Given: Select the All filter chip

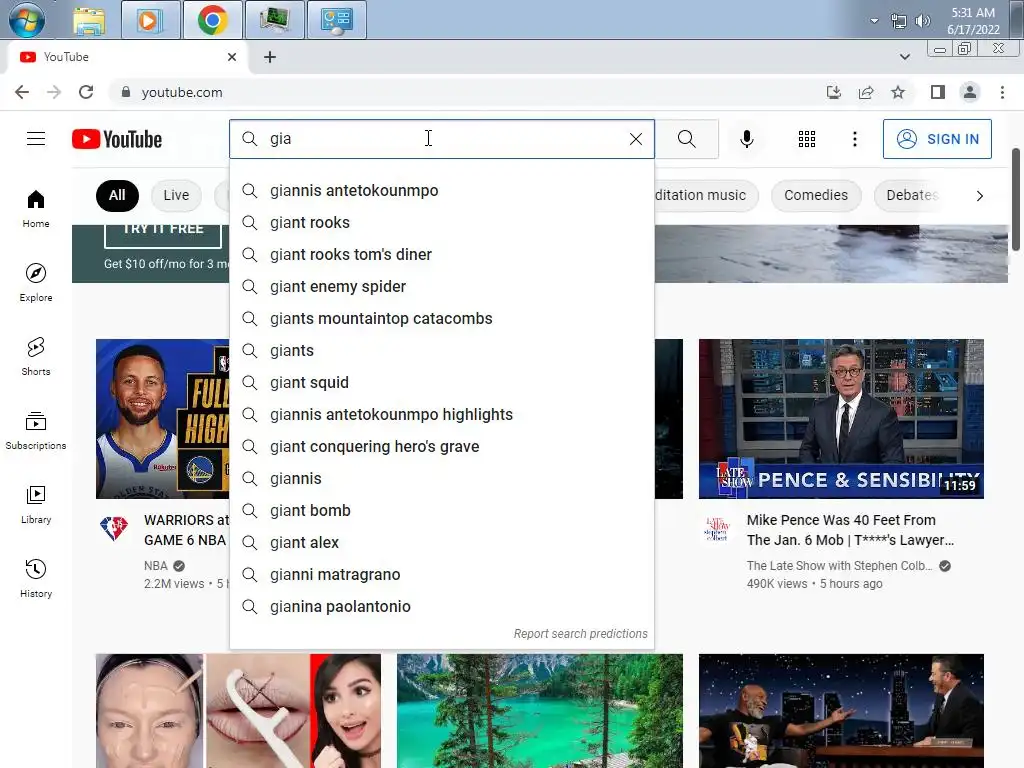Looking at the screenshot, I should click(x=117, y=195).
